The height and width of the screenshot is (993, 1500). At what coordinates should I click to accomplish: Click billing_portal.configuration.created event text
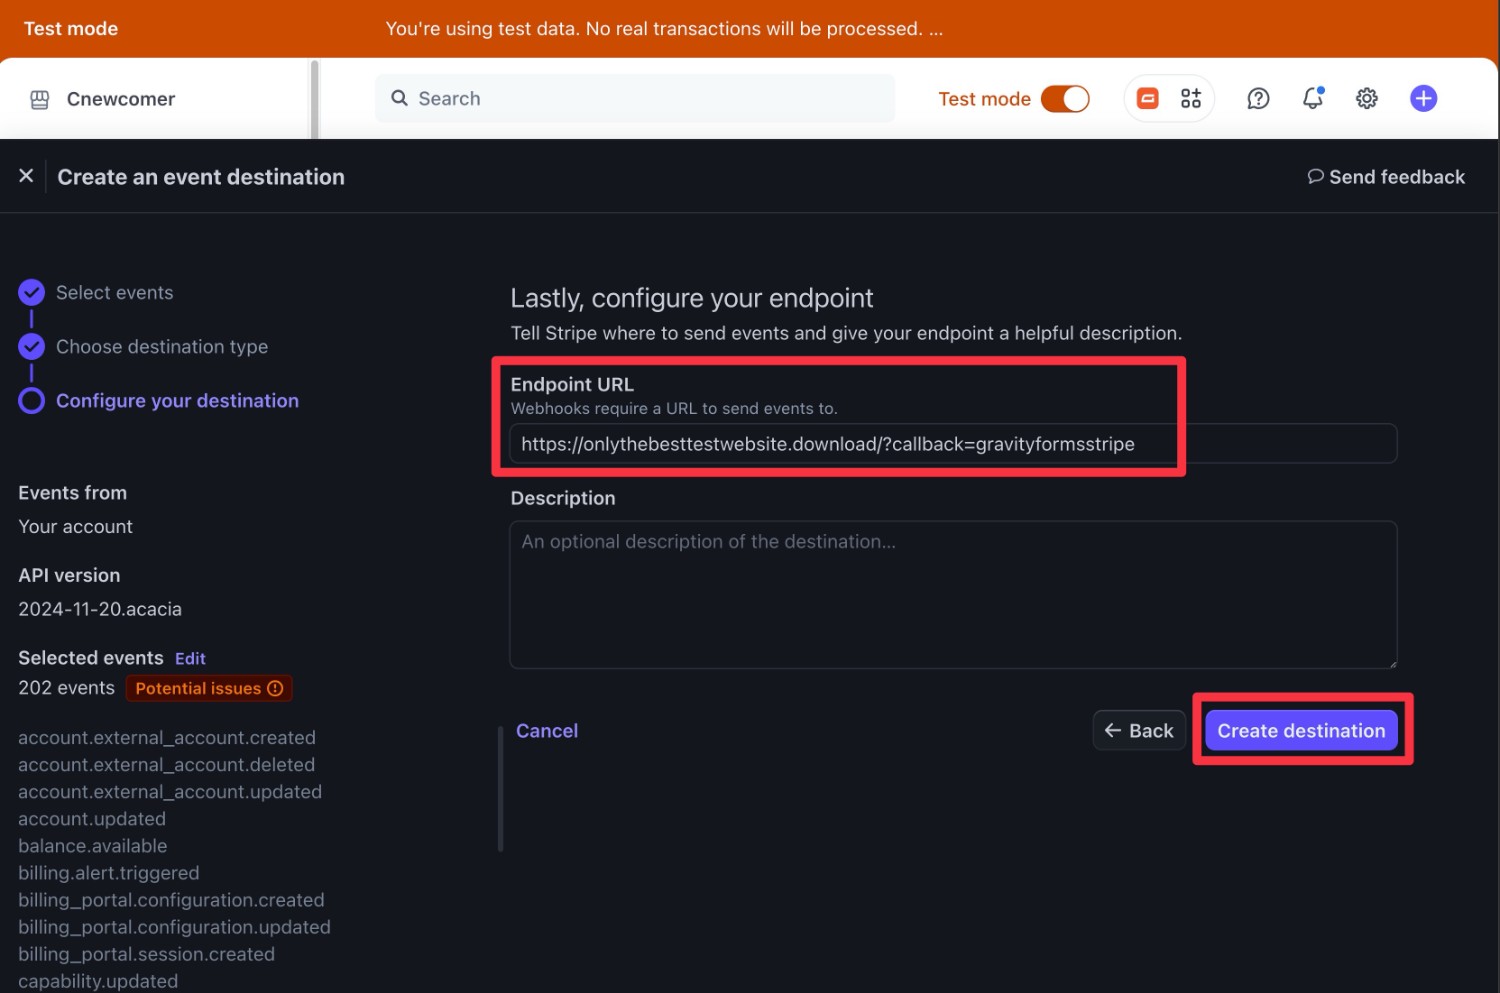pyautogui.click(x=171, y=899)
